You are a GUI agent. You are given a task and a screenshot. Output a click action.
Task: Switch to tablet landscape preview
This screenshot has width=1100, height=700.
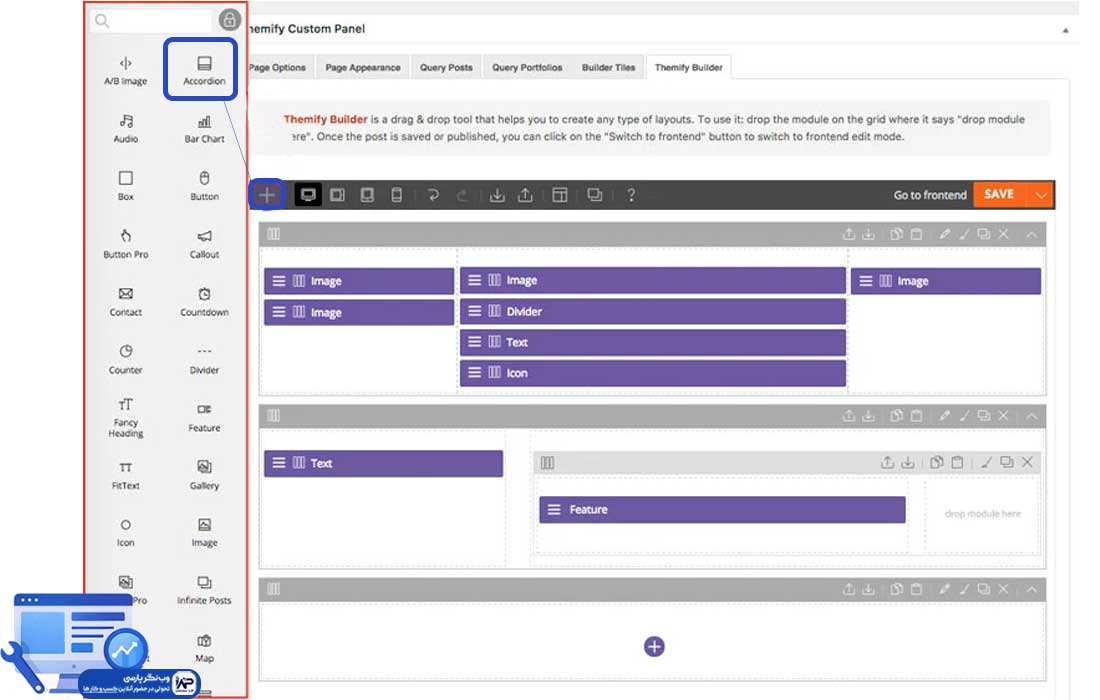point(337,195)
